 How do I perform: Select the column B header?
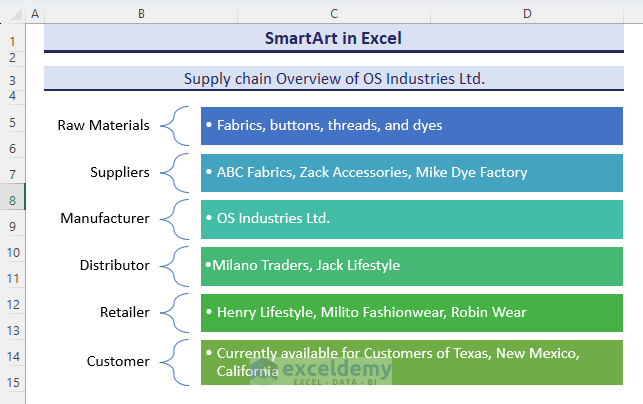pos(141,14)
